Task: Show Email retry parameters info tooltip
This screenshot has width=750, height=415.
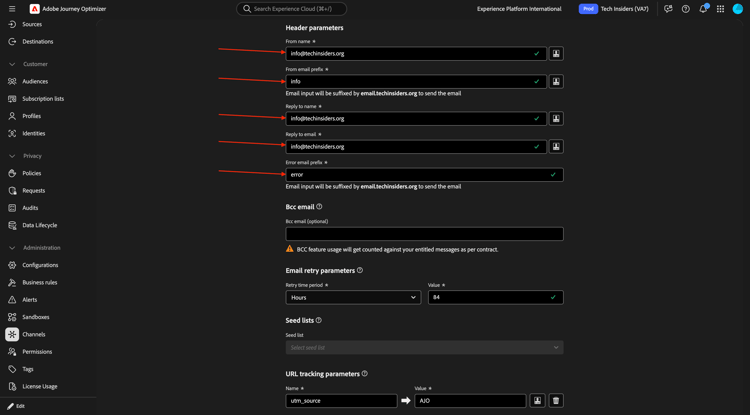Action: (360, 270)
